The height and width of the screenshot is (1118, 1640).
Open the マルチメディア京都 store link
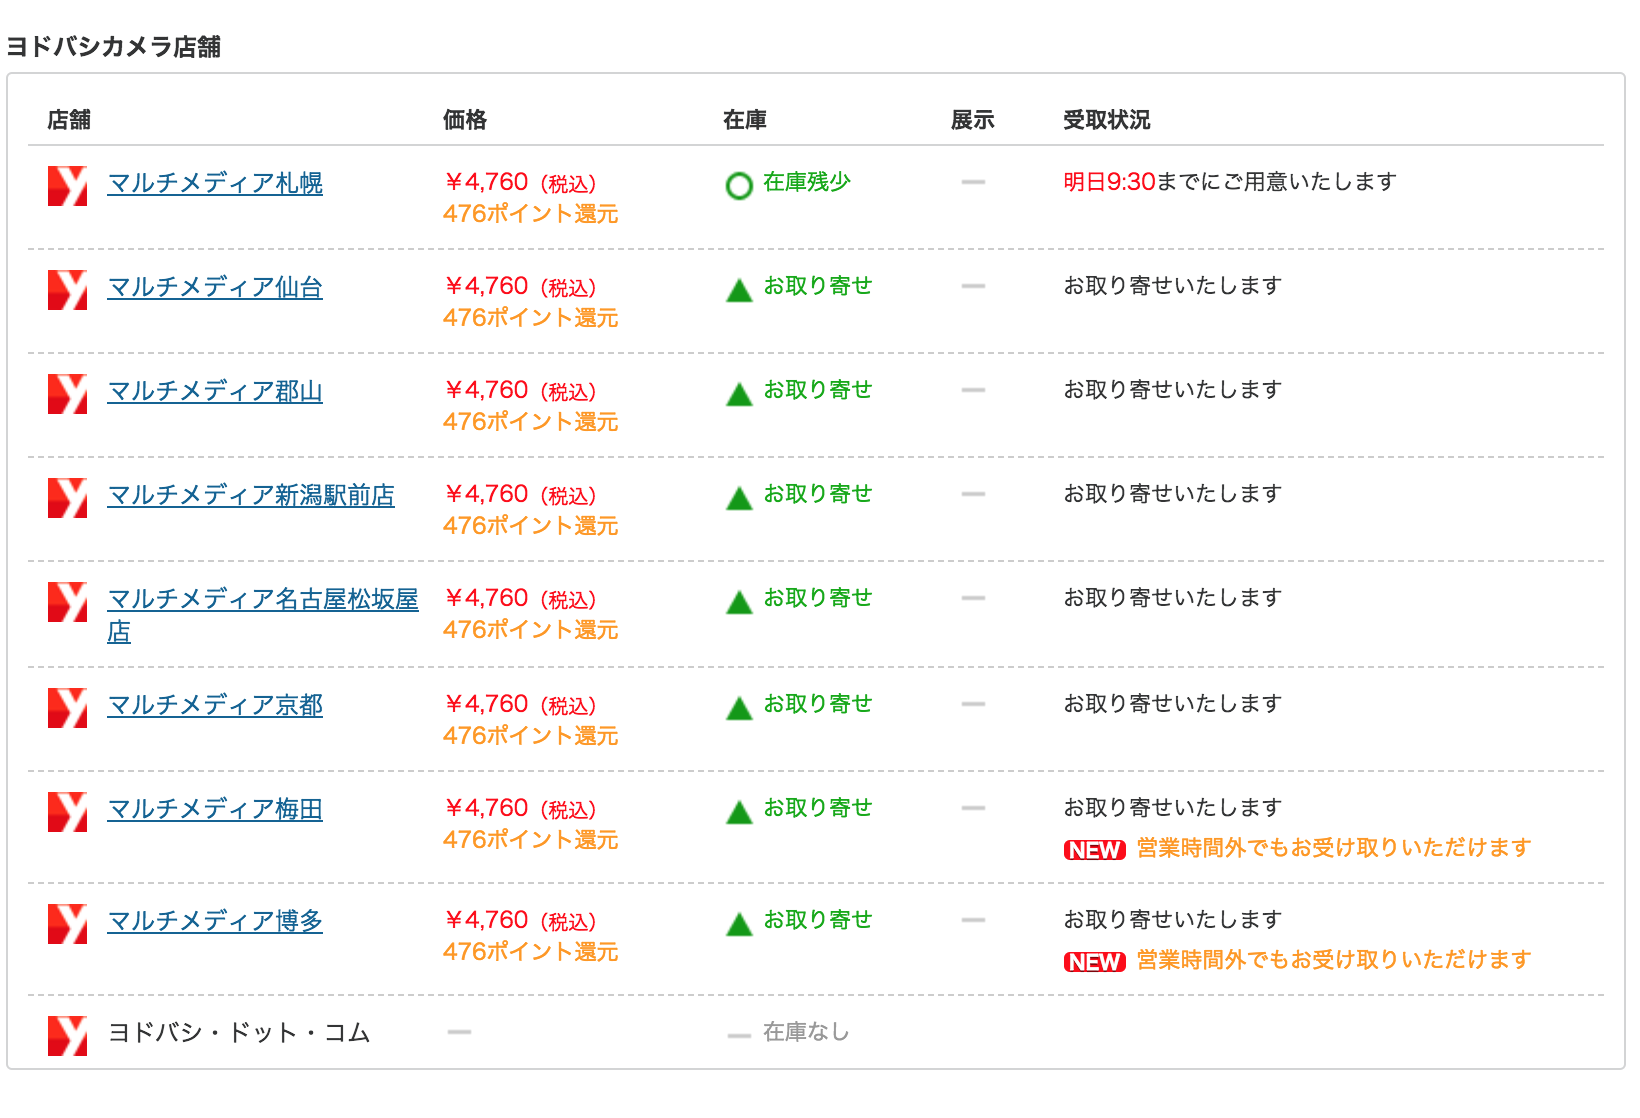(215, 705)
